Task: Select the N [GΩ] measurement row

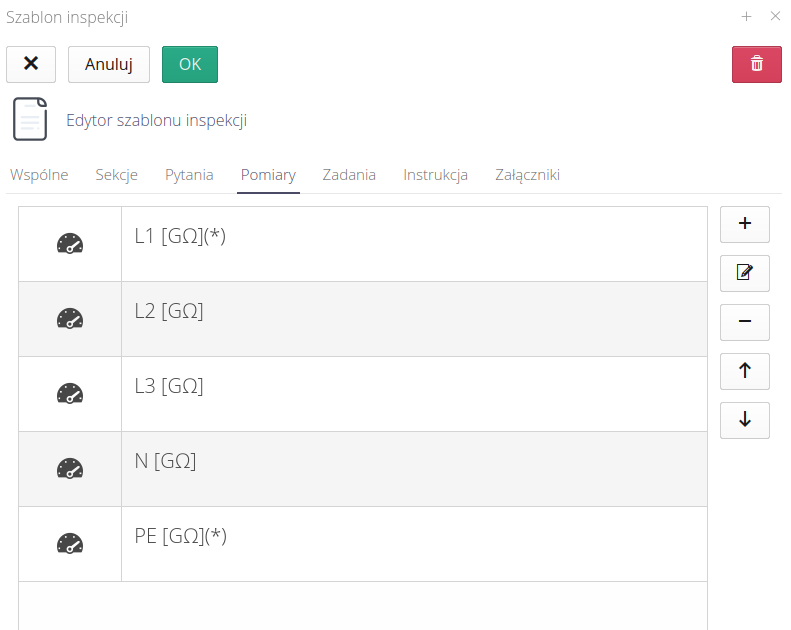Action: pos(413,469)
